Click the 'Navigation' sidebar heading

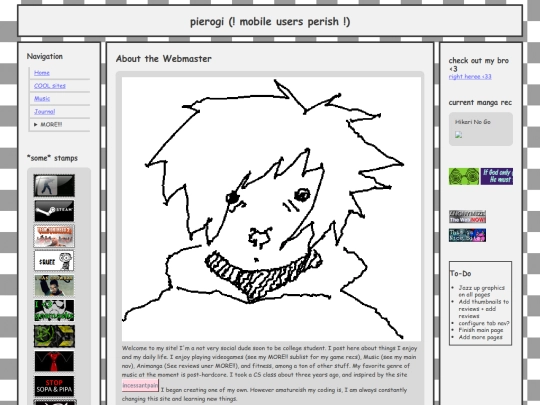pyautogui.click(x=45, y=56)
